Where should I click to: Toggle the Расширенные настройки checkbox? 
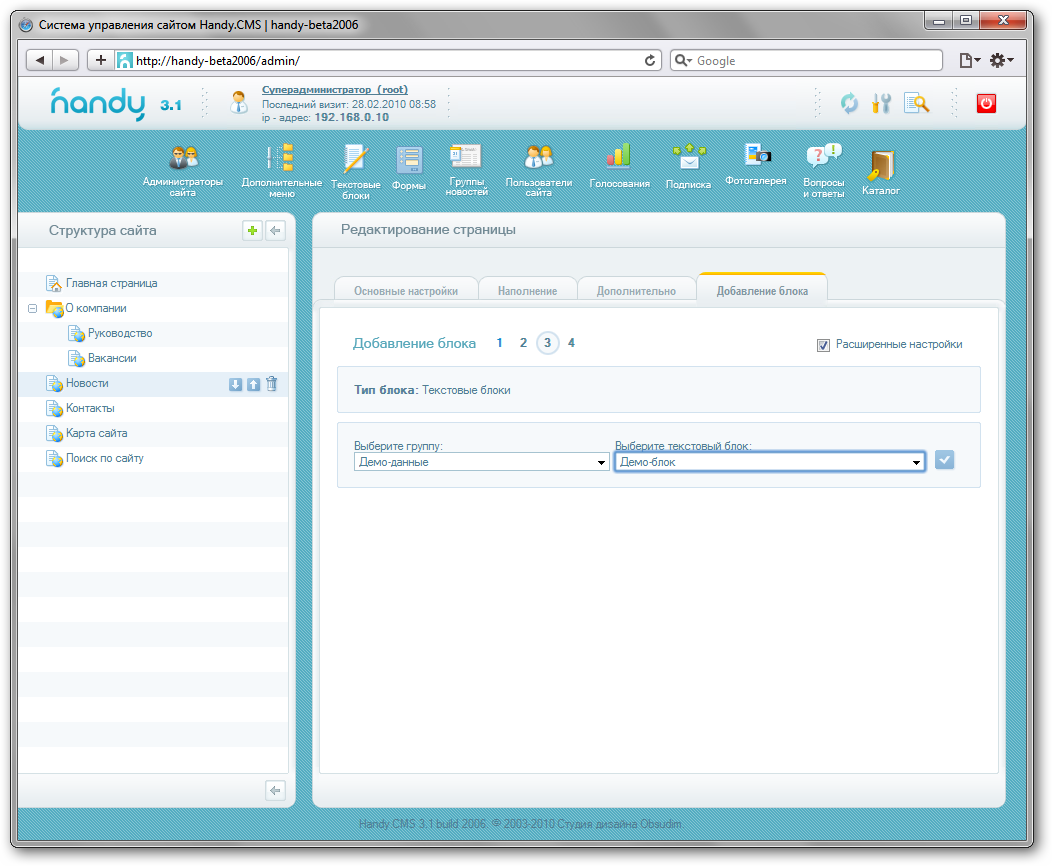(824, 345)
